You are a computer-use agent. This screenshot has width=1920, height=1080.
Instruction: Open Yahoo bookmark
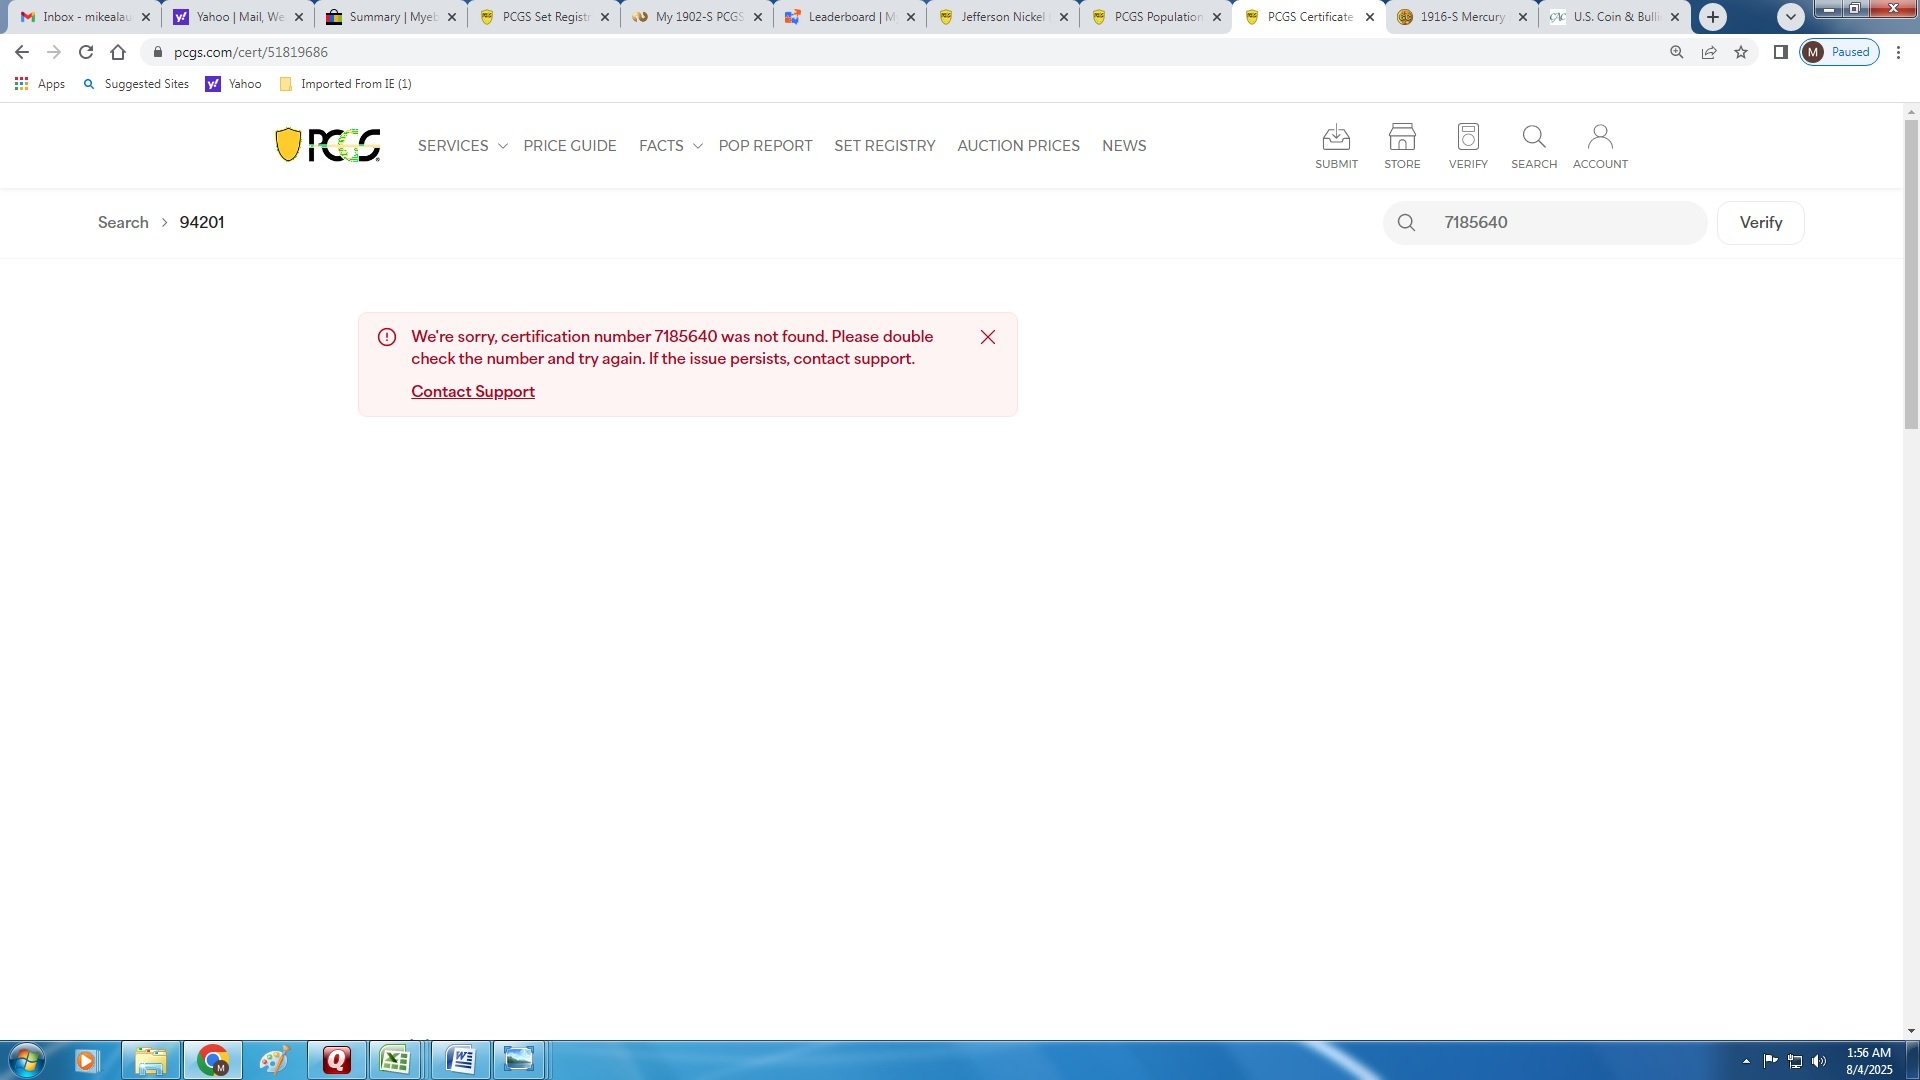tap(234, 84)
